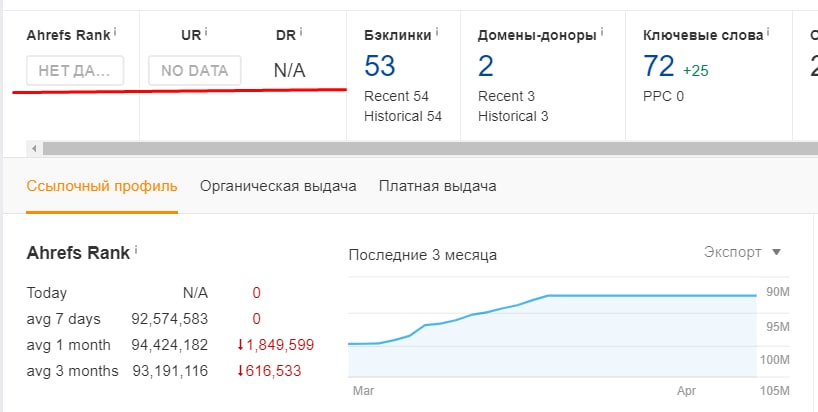
Task: Click the Apr label on chart axis
Action: click(x=687, y=391)
